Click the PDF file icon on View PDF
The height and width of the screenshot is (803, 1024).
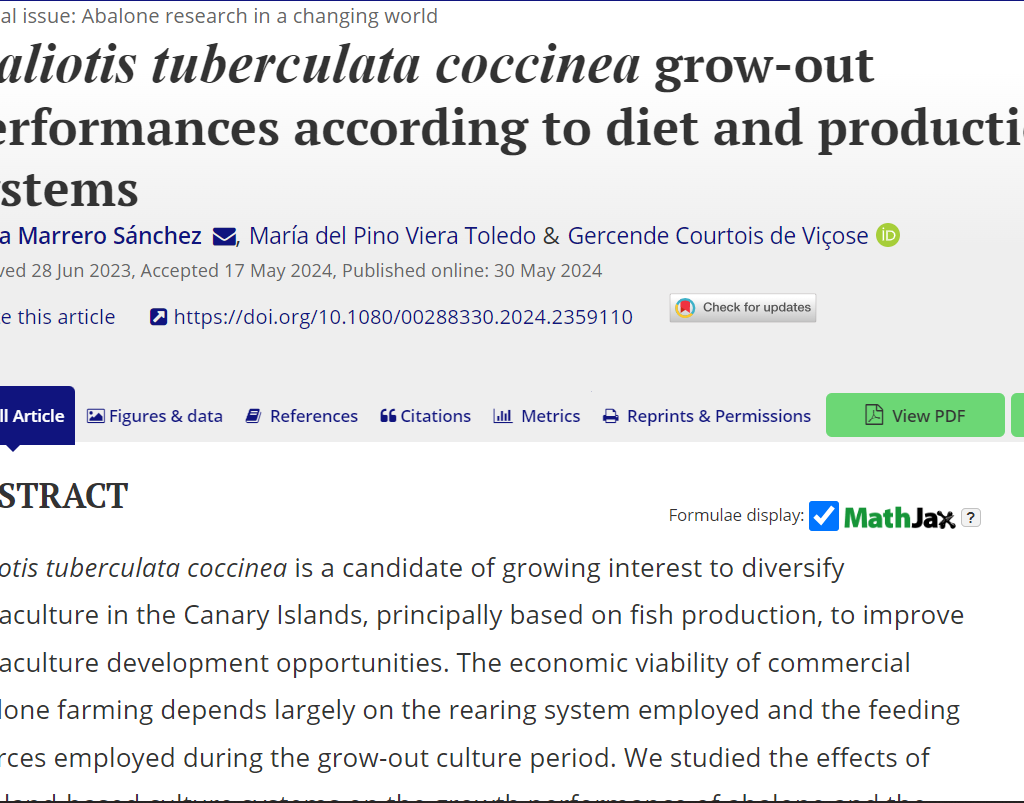pos(874,415)
